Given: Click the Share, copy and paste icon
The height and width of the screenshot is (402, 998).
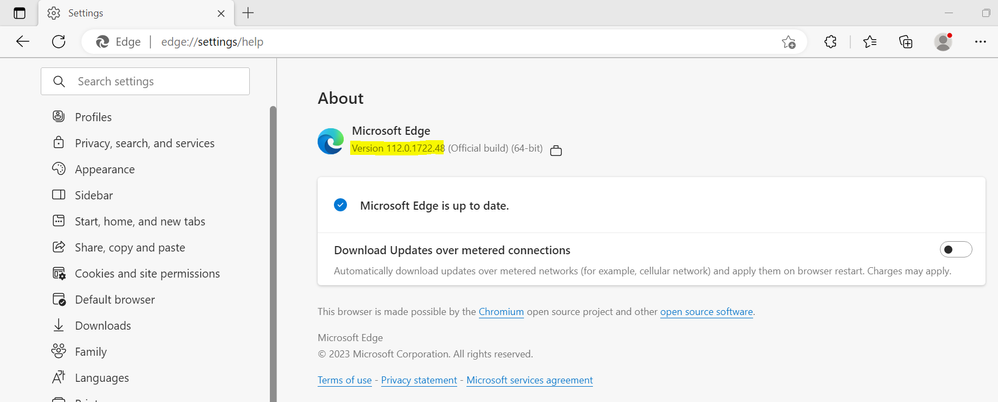Looking at the screenshot, I should tap(59, 247).
